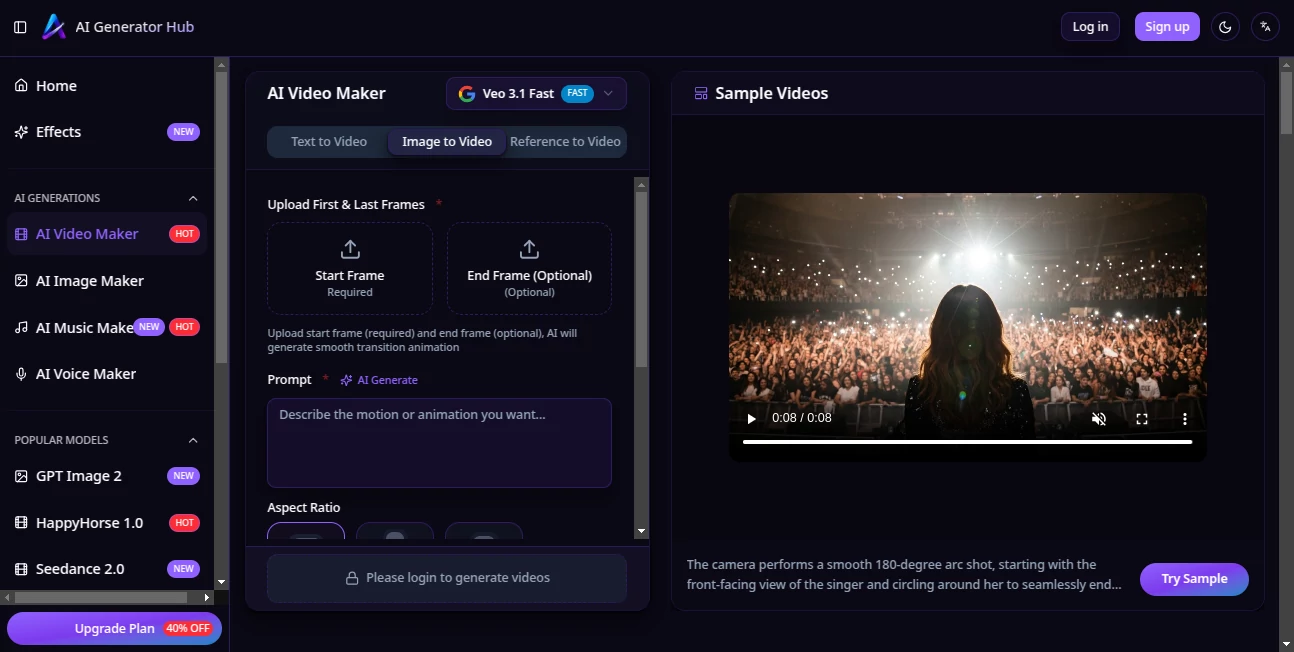The width and height of the screenshot is (1294, 652).
Task: Click the GPT Image 2 picture icon
Action: tap(21, 476)
